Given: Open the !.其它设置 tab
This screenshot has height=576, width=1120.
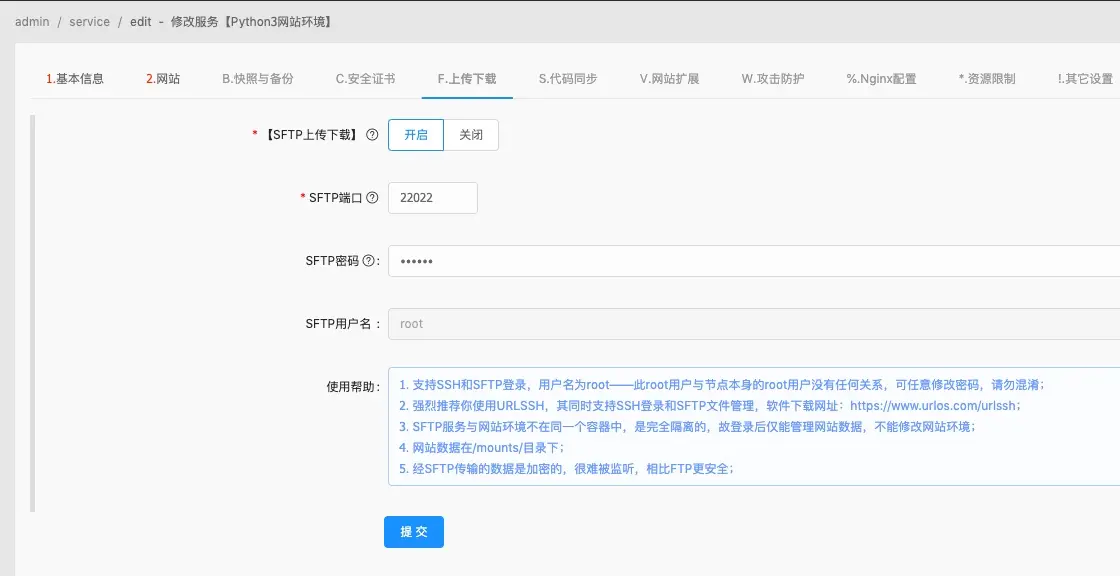Looking at the screenshot, I should 1085,79.
